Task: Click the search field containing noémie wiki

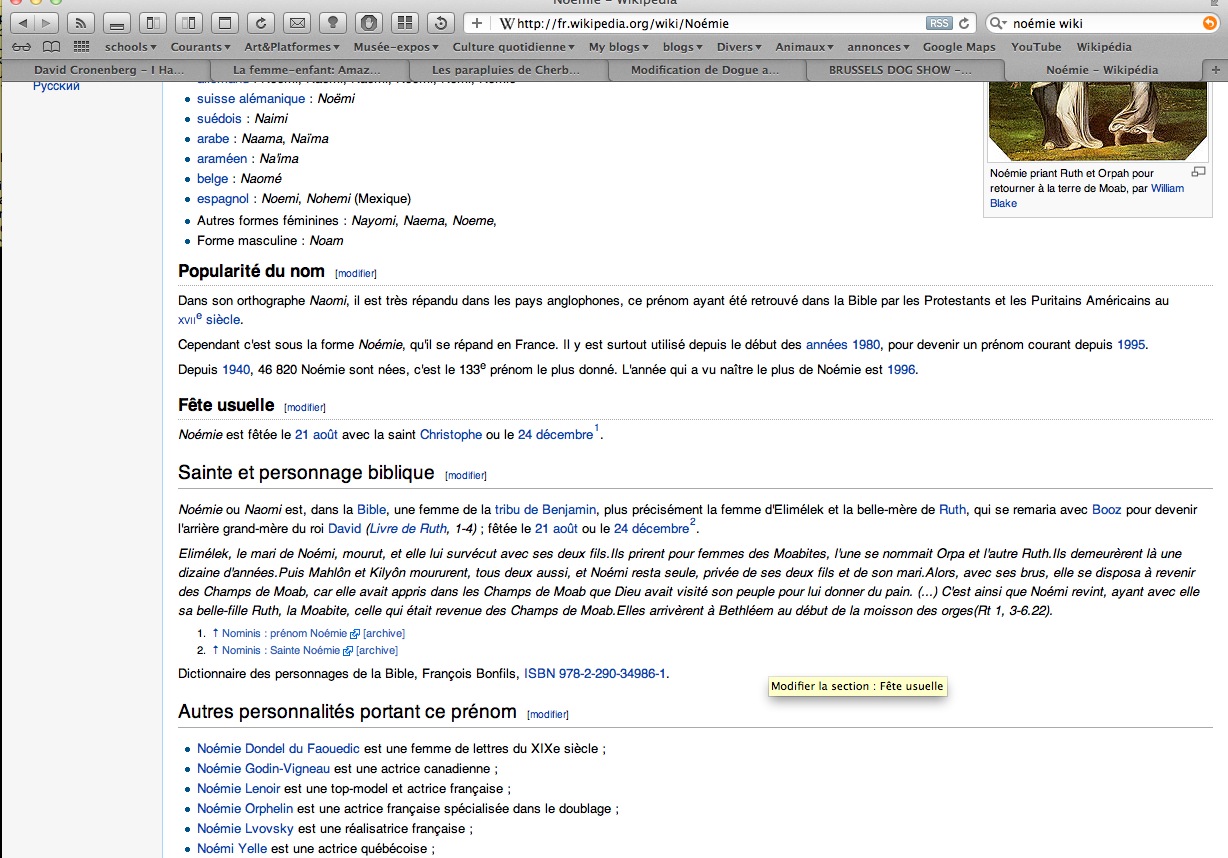Action: pos(1105,23)
